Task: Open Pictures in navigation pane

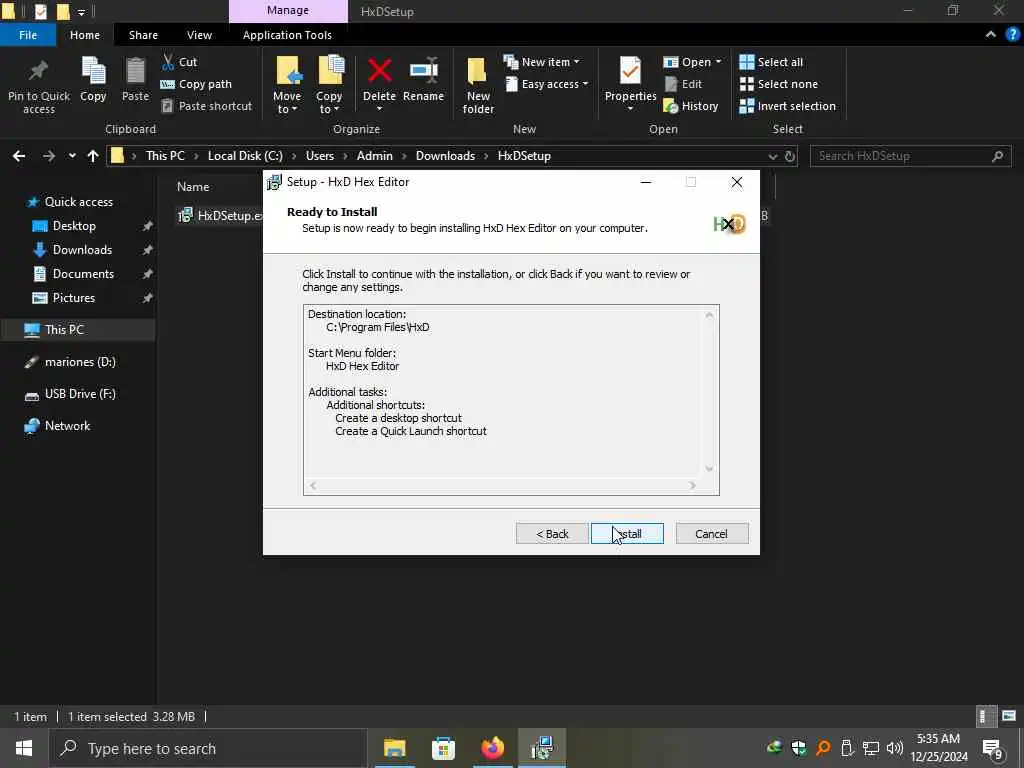Action: (74, 298)
